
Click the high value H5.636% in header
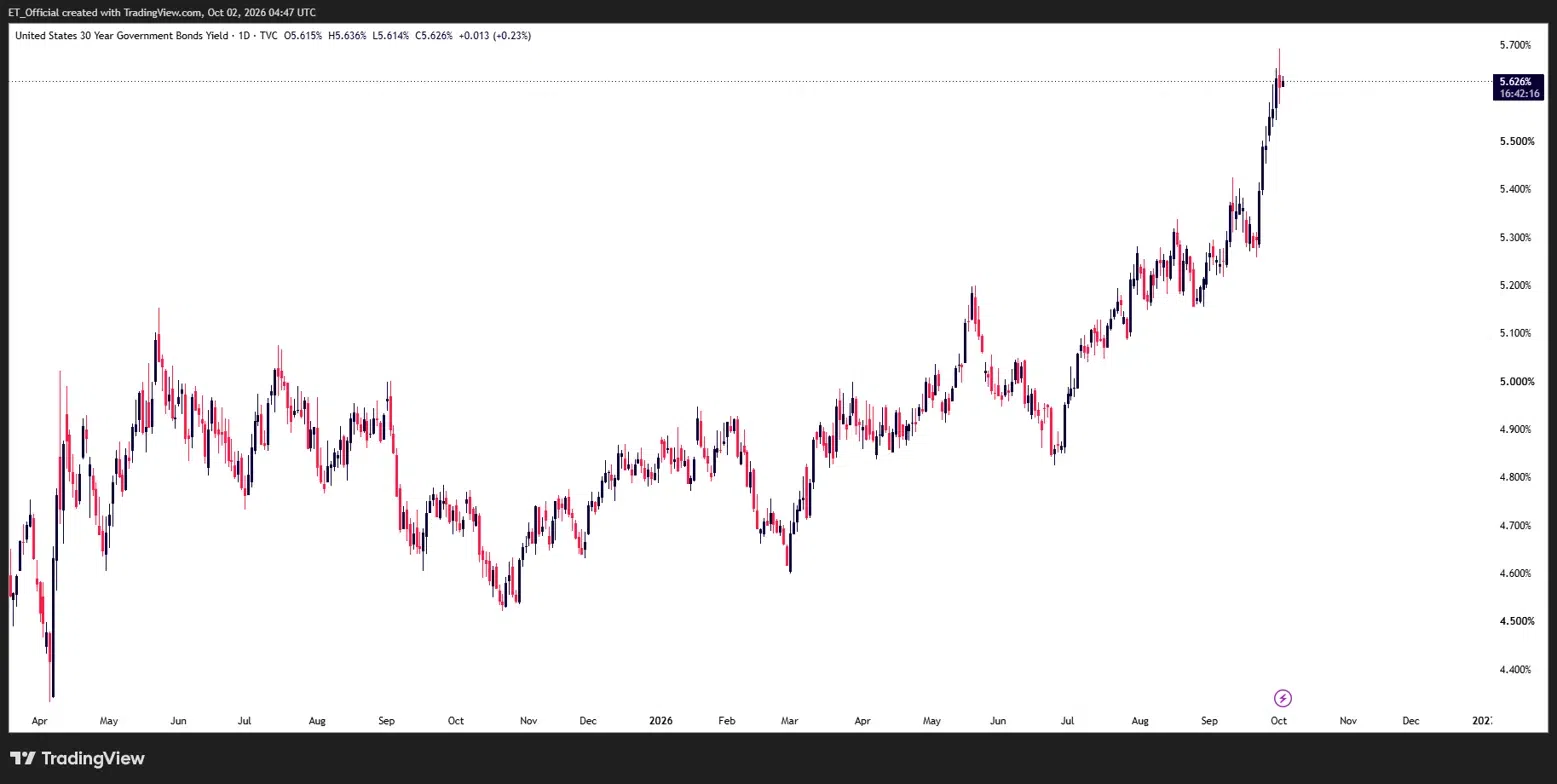[345, 35]
